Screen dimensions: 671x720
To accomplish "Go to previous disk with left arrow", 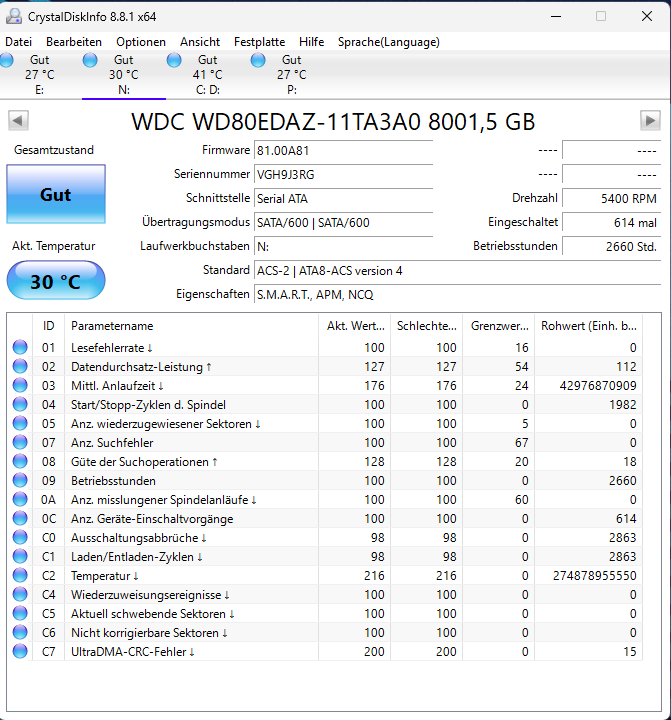I will (x=18, y=121).
